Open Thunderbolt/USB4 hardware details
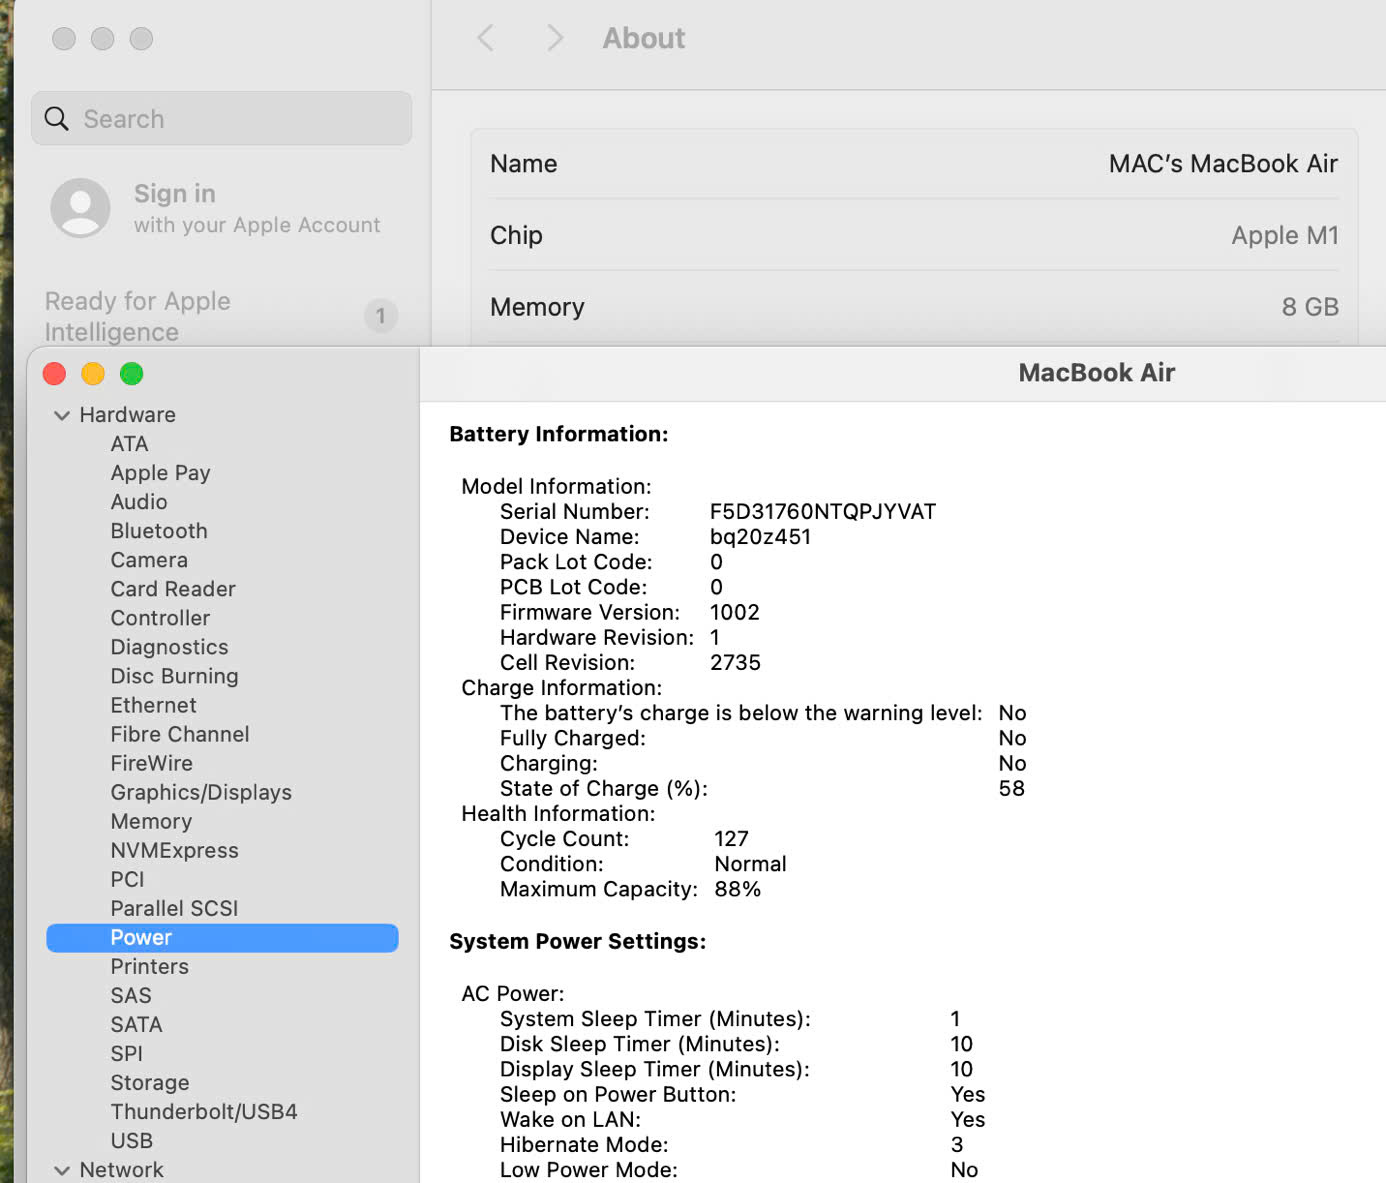The image size is (1386, 1183). (204, 1111)
